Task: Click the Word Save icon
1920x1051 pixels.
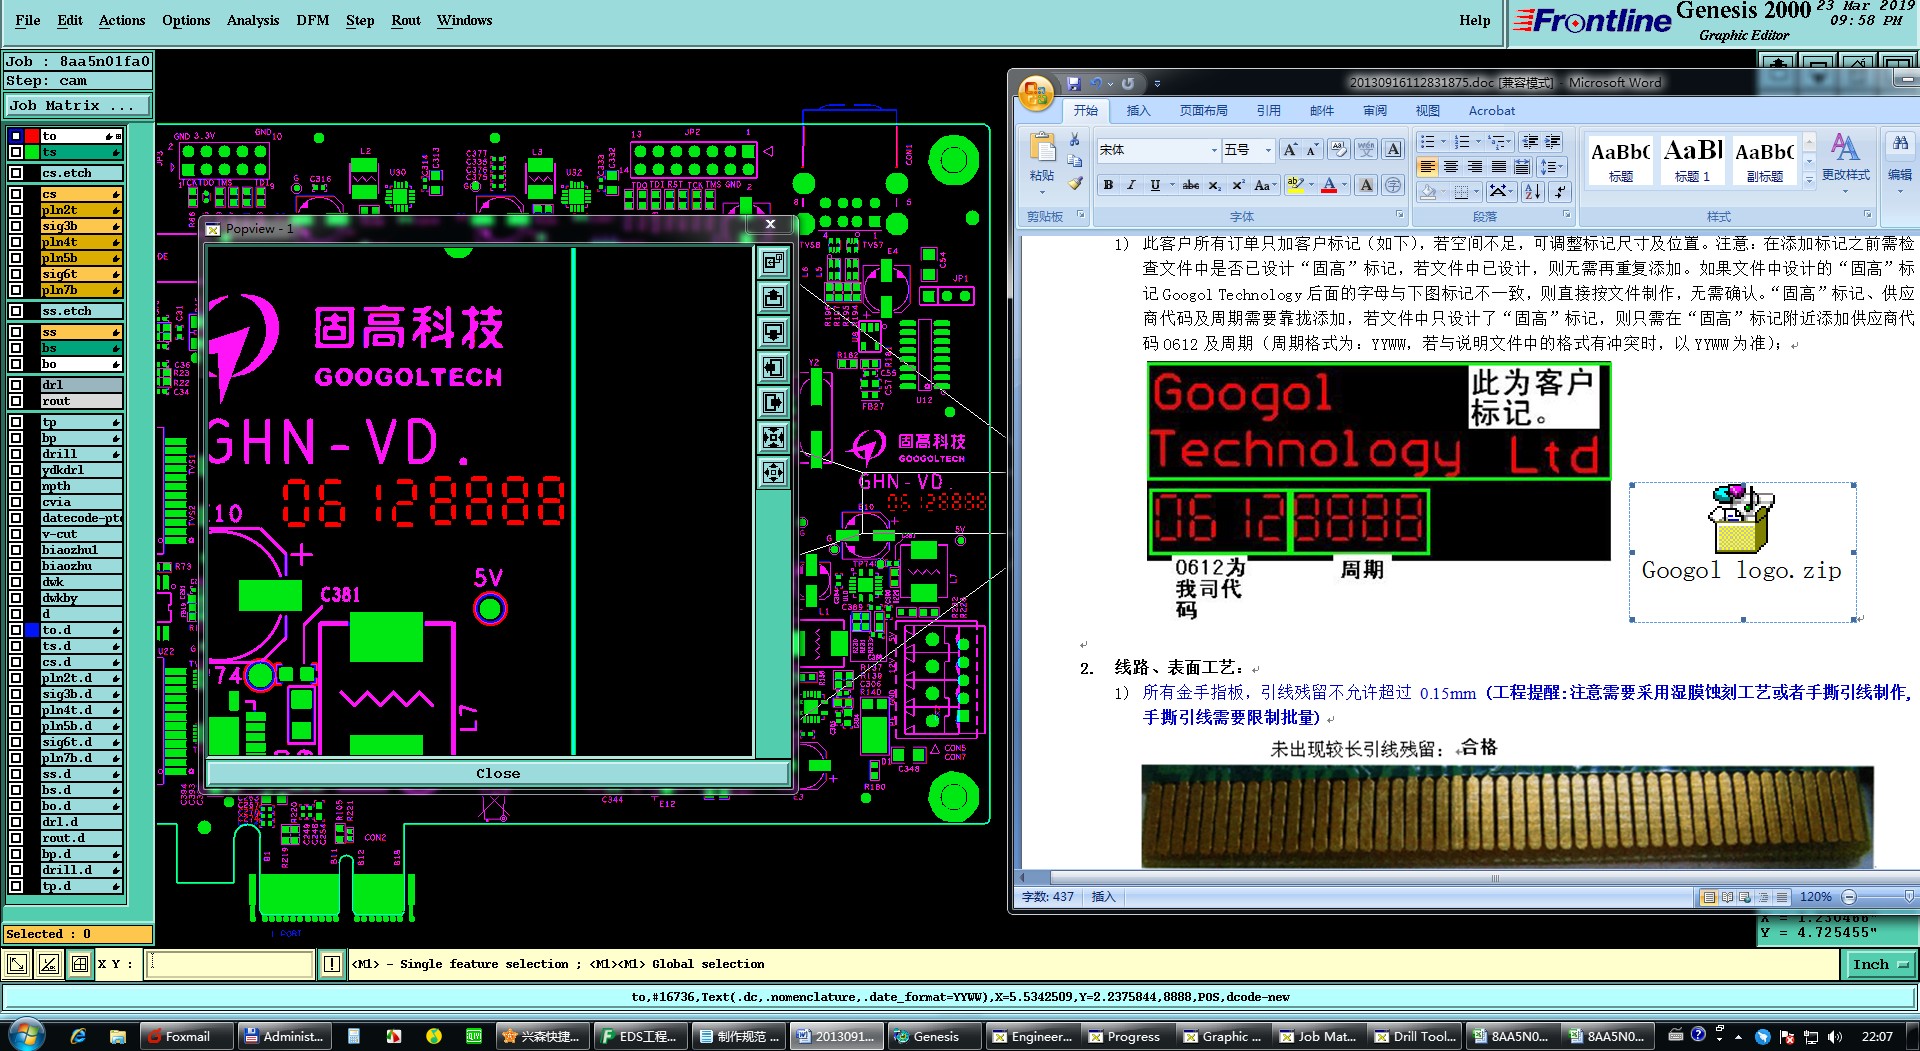Action: click(x=1074, y=84)
